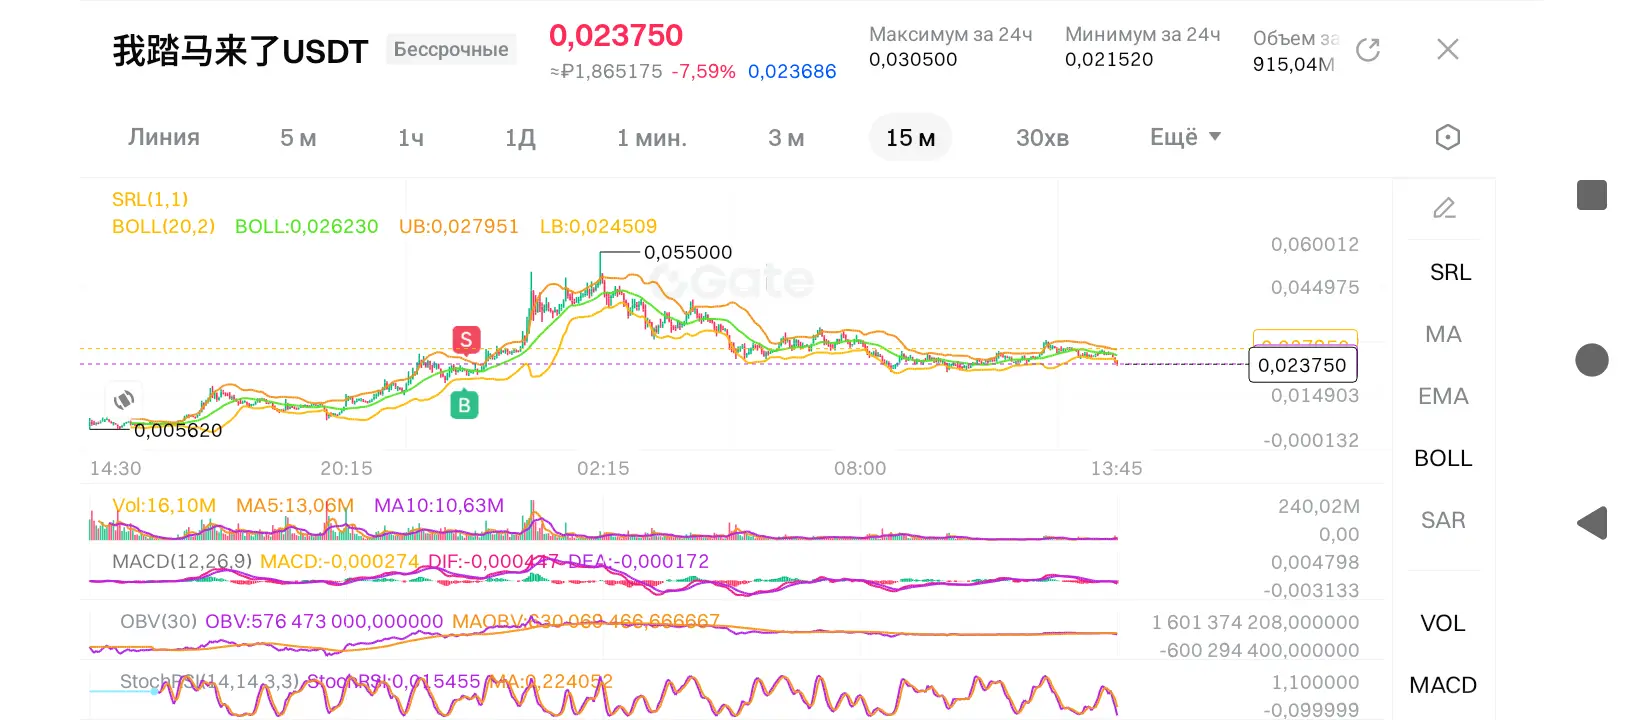
Task: Tap the red S sell marker
Action: (x=466, y=340)
